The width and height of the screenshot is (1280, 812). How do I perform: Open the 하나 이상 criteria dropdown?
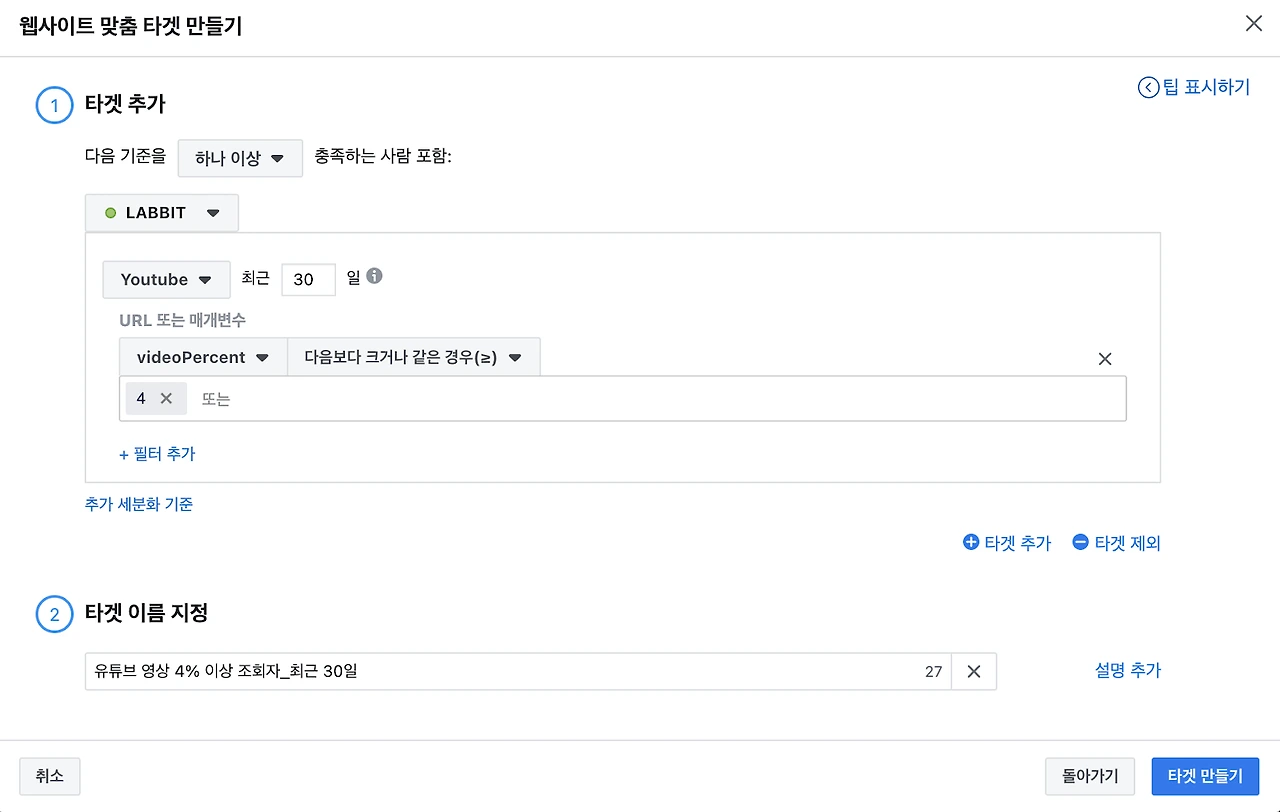point(240,158)
